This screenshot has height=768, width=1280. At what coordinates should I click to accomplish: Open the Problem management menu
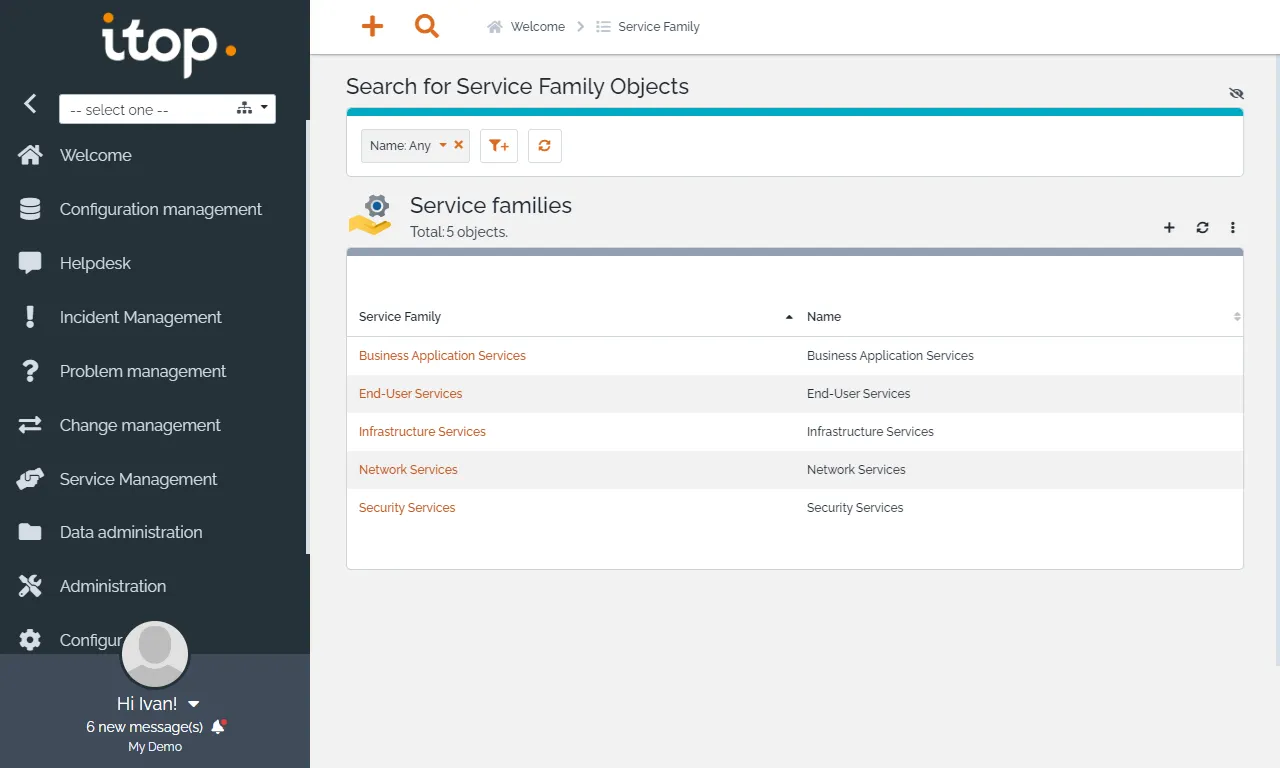(143, 371)
